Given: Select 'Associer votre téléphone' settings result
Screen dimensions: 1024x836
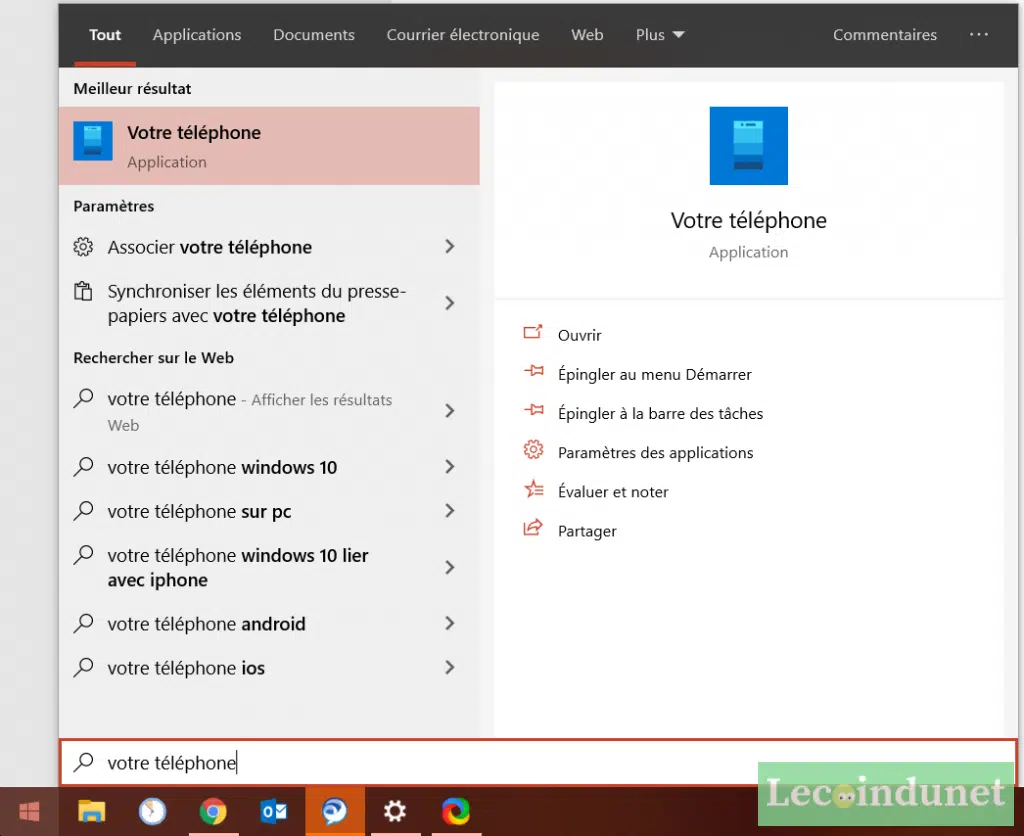Looking at the screenshot, I should (269, 247).
